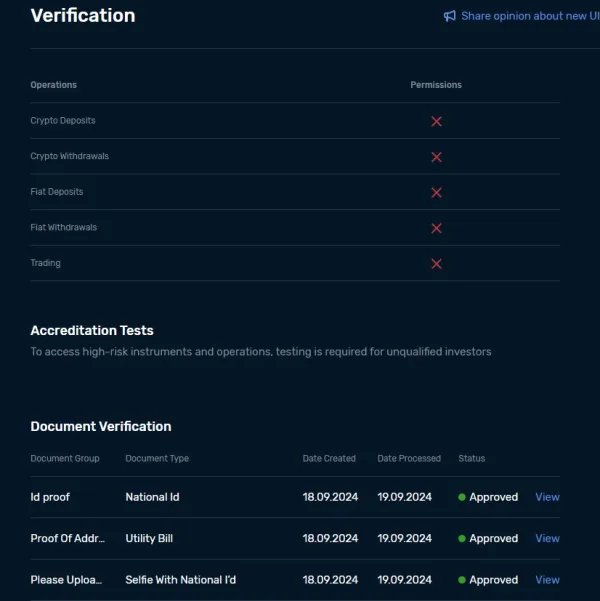View the Selfie With National Id document

(547, 580)
